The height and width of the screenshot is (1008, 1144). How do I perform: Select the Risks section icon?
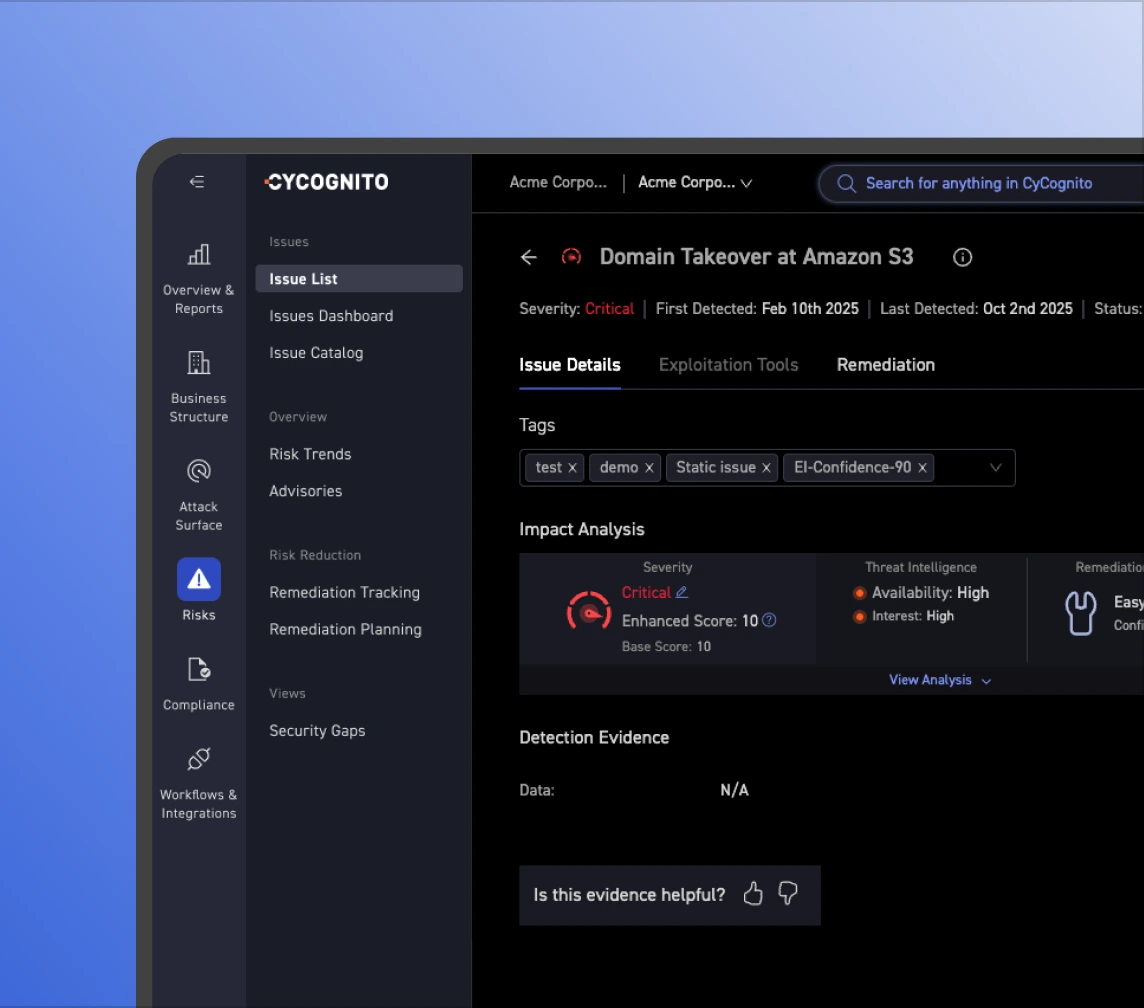(198, 578)
